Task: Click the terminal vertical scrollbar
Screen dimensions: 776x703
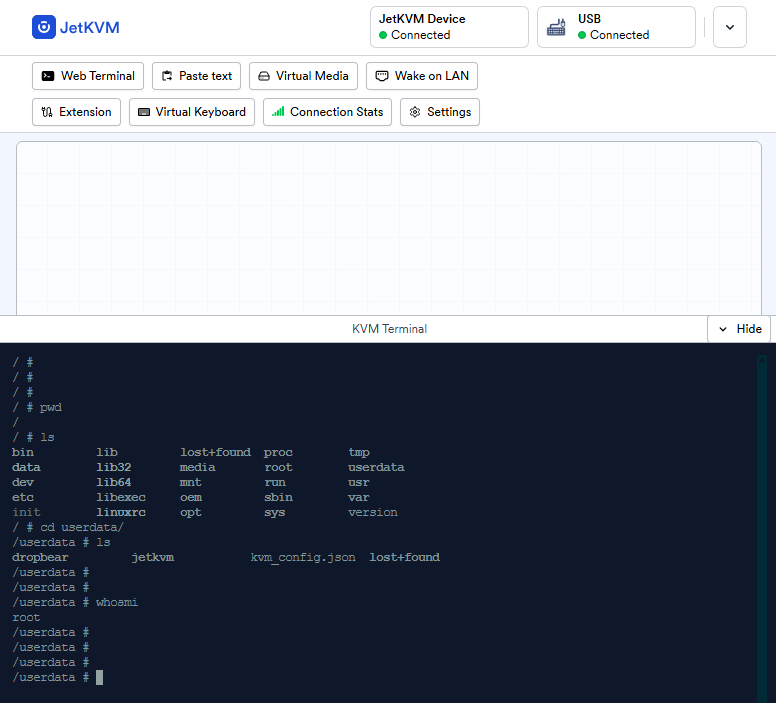Action: point(762,528)
